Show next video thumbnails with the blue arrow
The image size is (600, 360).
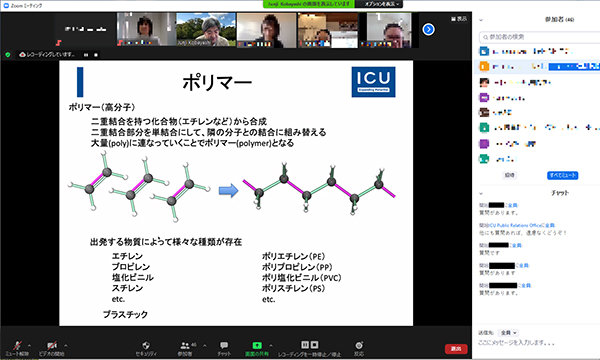pos(428,29)
